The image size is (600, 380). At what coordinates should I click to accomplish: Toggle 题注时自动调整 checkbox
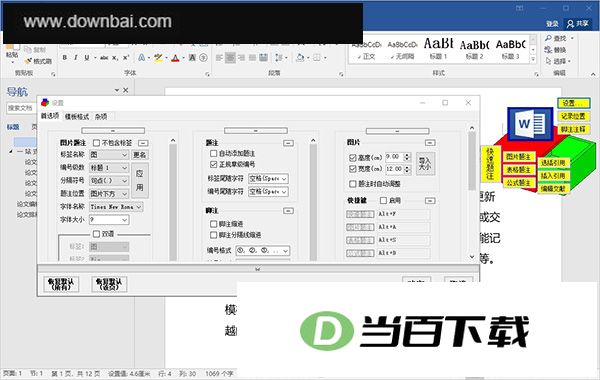click(352, 184)
